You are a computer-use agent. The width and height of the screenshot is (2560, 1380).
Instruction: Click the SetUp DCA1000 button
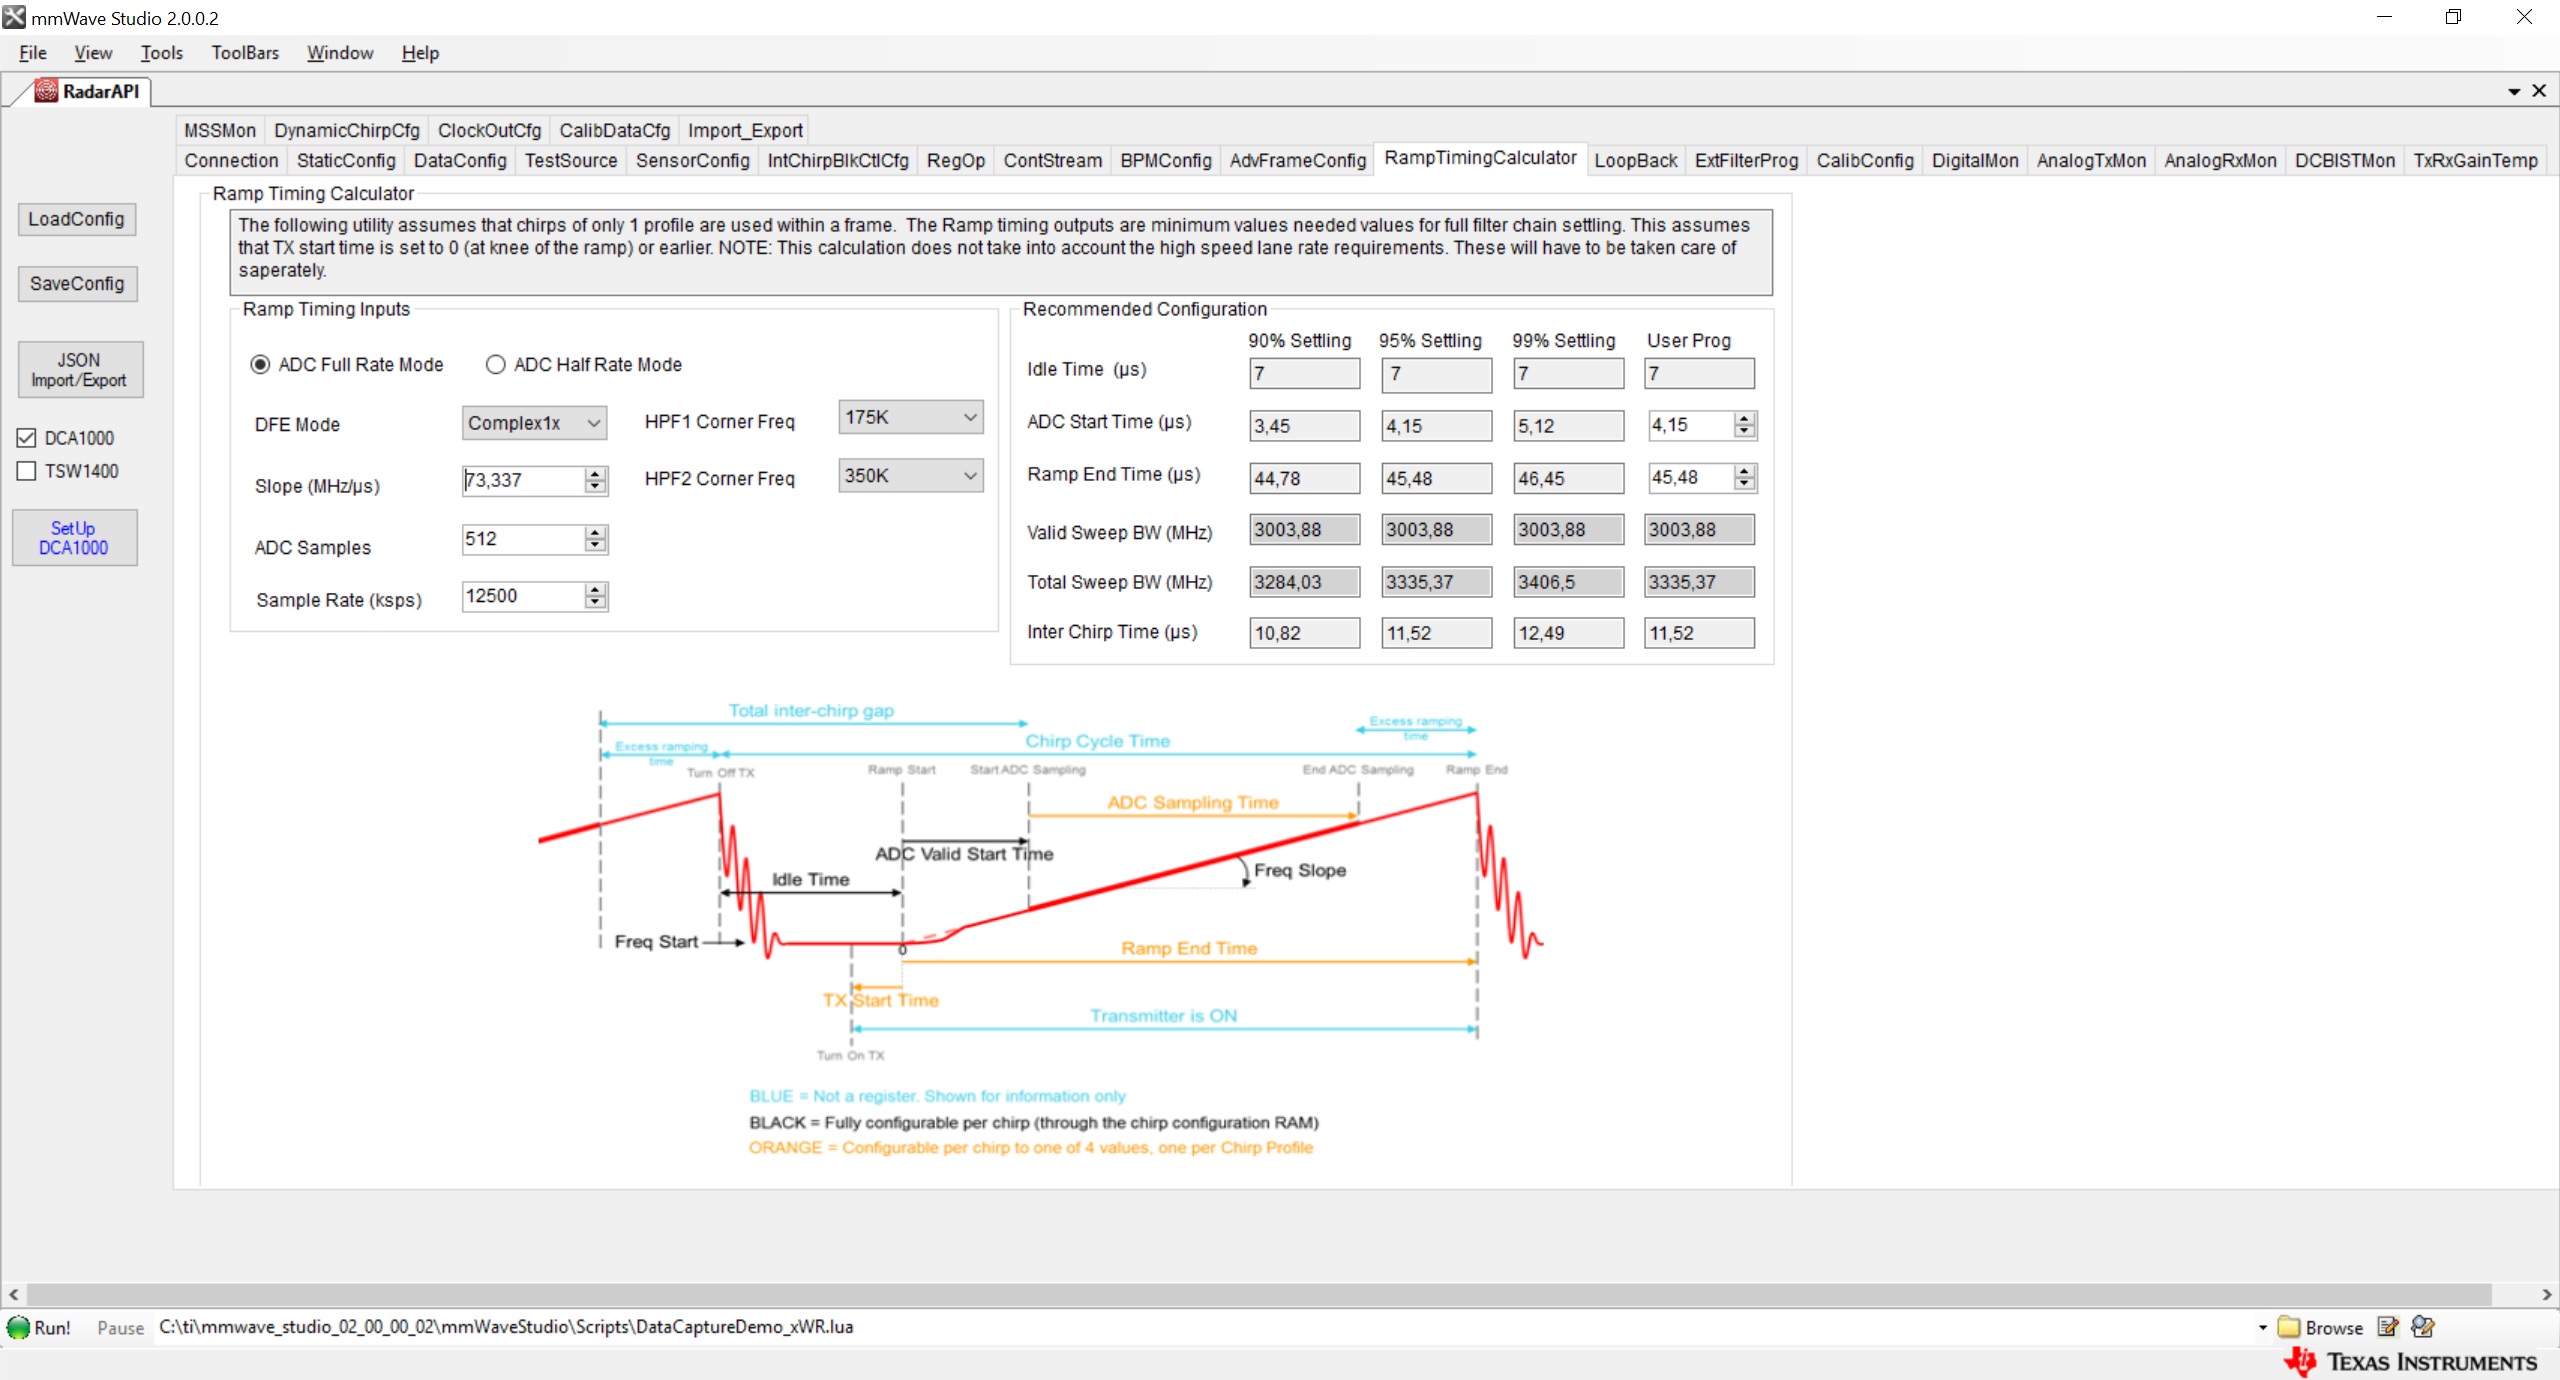74,538
